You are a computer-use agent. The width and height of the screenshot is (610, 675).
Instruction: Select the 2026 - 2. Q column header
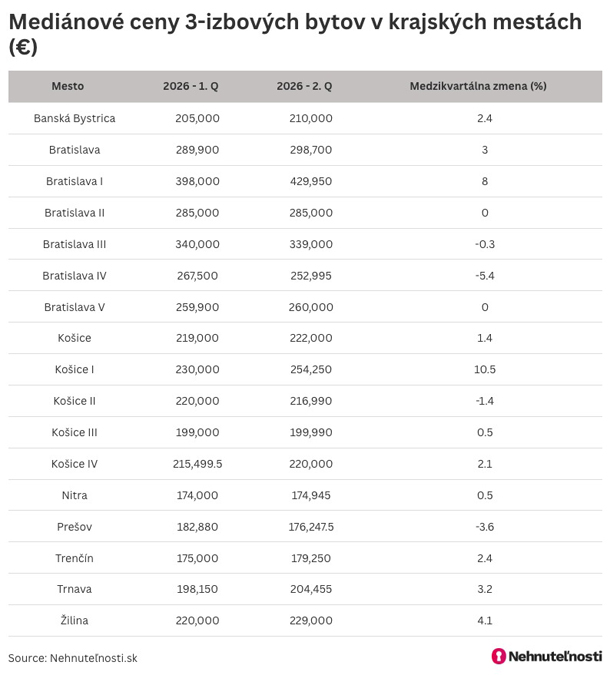click(x=304, y=86)
